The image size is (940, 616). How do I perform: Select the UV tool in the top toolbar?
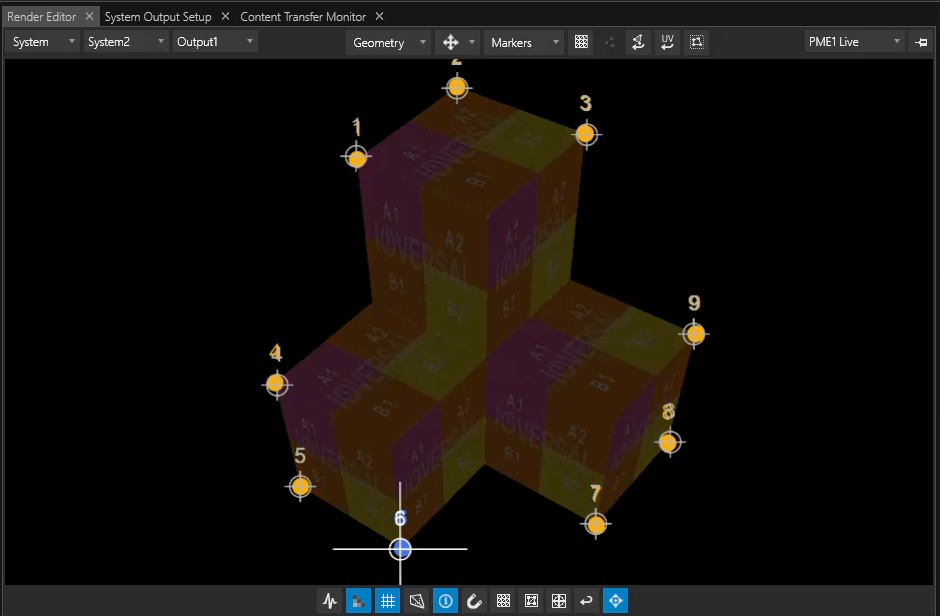pyautogui.click(x=667, y=42)
